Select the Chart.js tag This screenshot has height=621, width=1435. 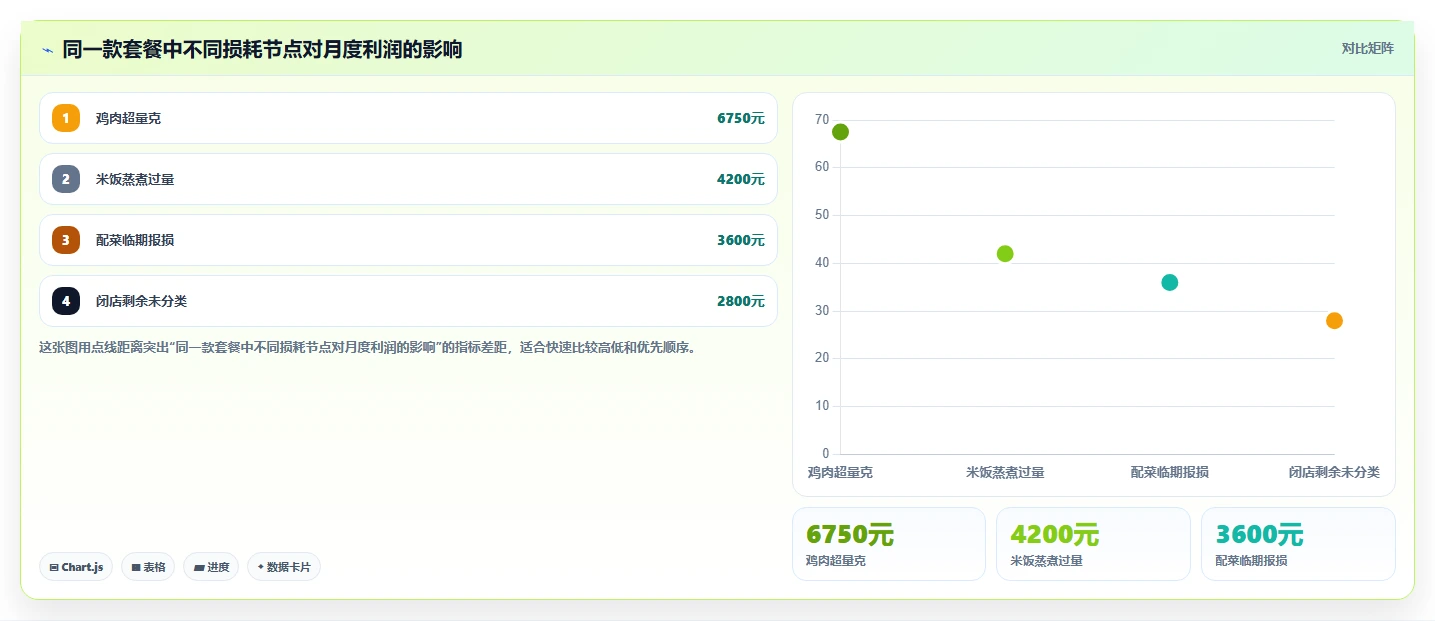coord(76,567)
